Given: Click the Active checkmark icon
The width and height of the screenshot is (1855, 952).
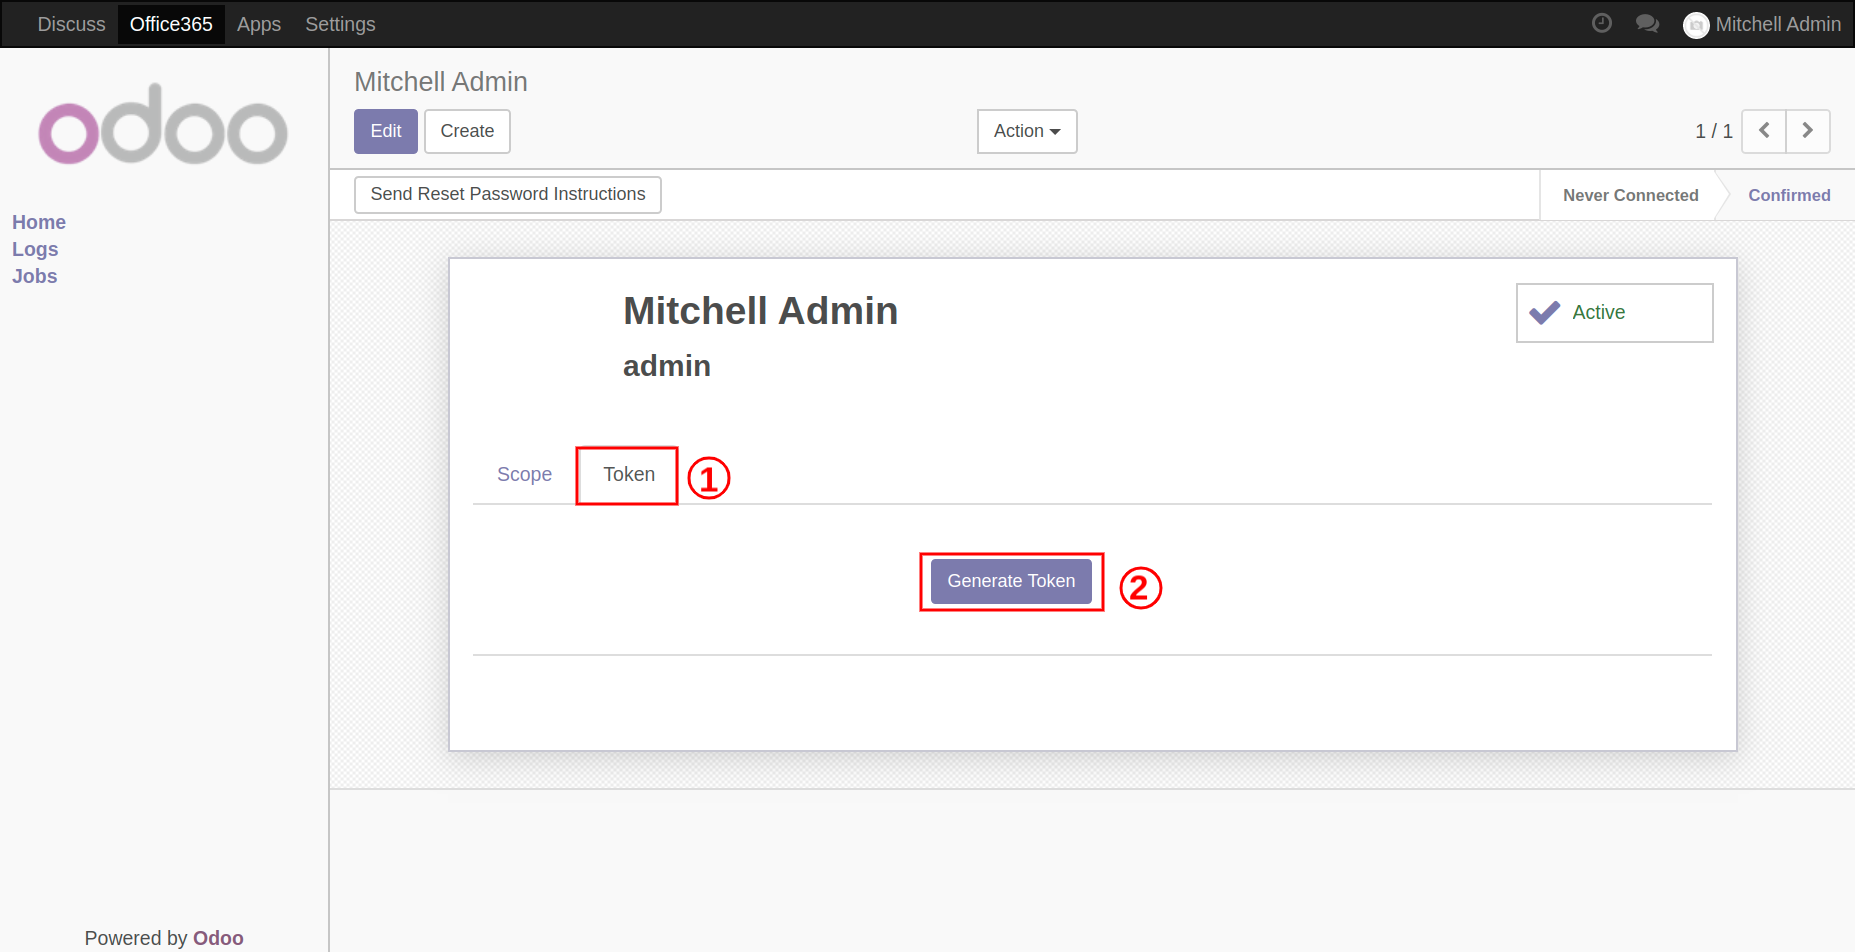Looking at the screenshot, I should (1545, 313).
